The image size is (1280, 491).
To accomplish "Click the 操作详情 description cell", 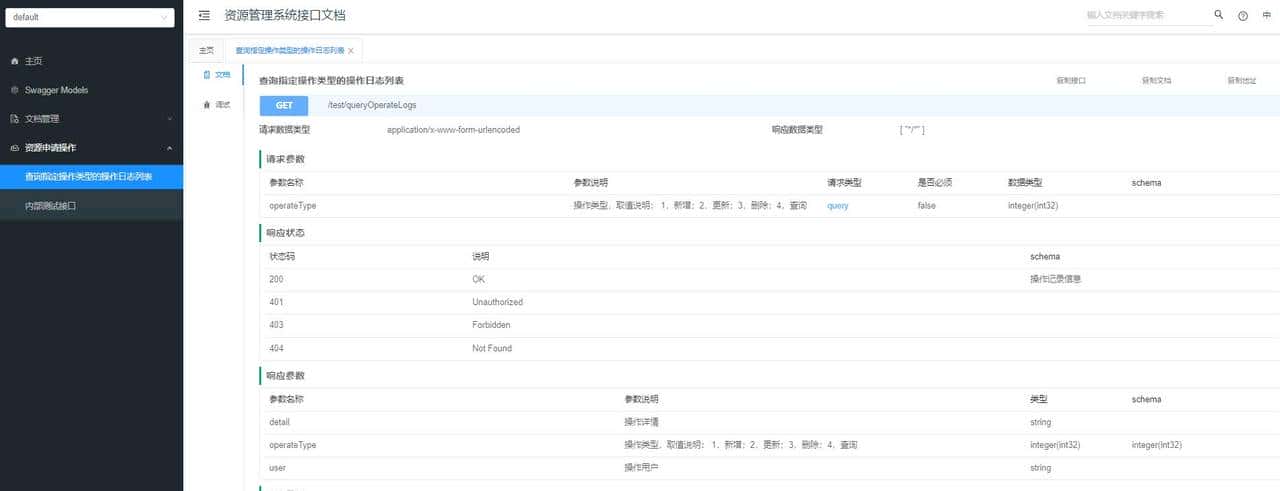I will click(x=641, y=422).
